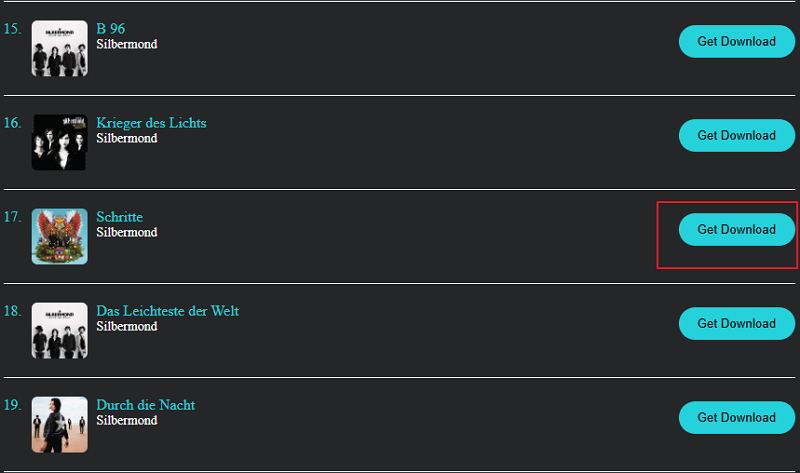Viewport: 800px width, 473px height.
Task: Get download for Das Leichteste der Welt
Action: tap(736, 324)
